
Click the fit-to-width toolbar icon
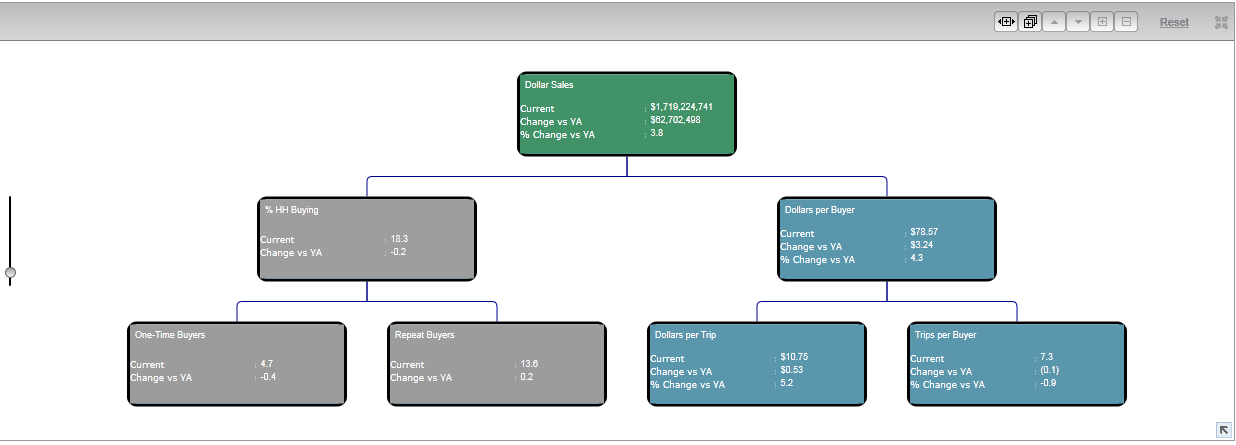pos(1005,22)
